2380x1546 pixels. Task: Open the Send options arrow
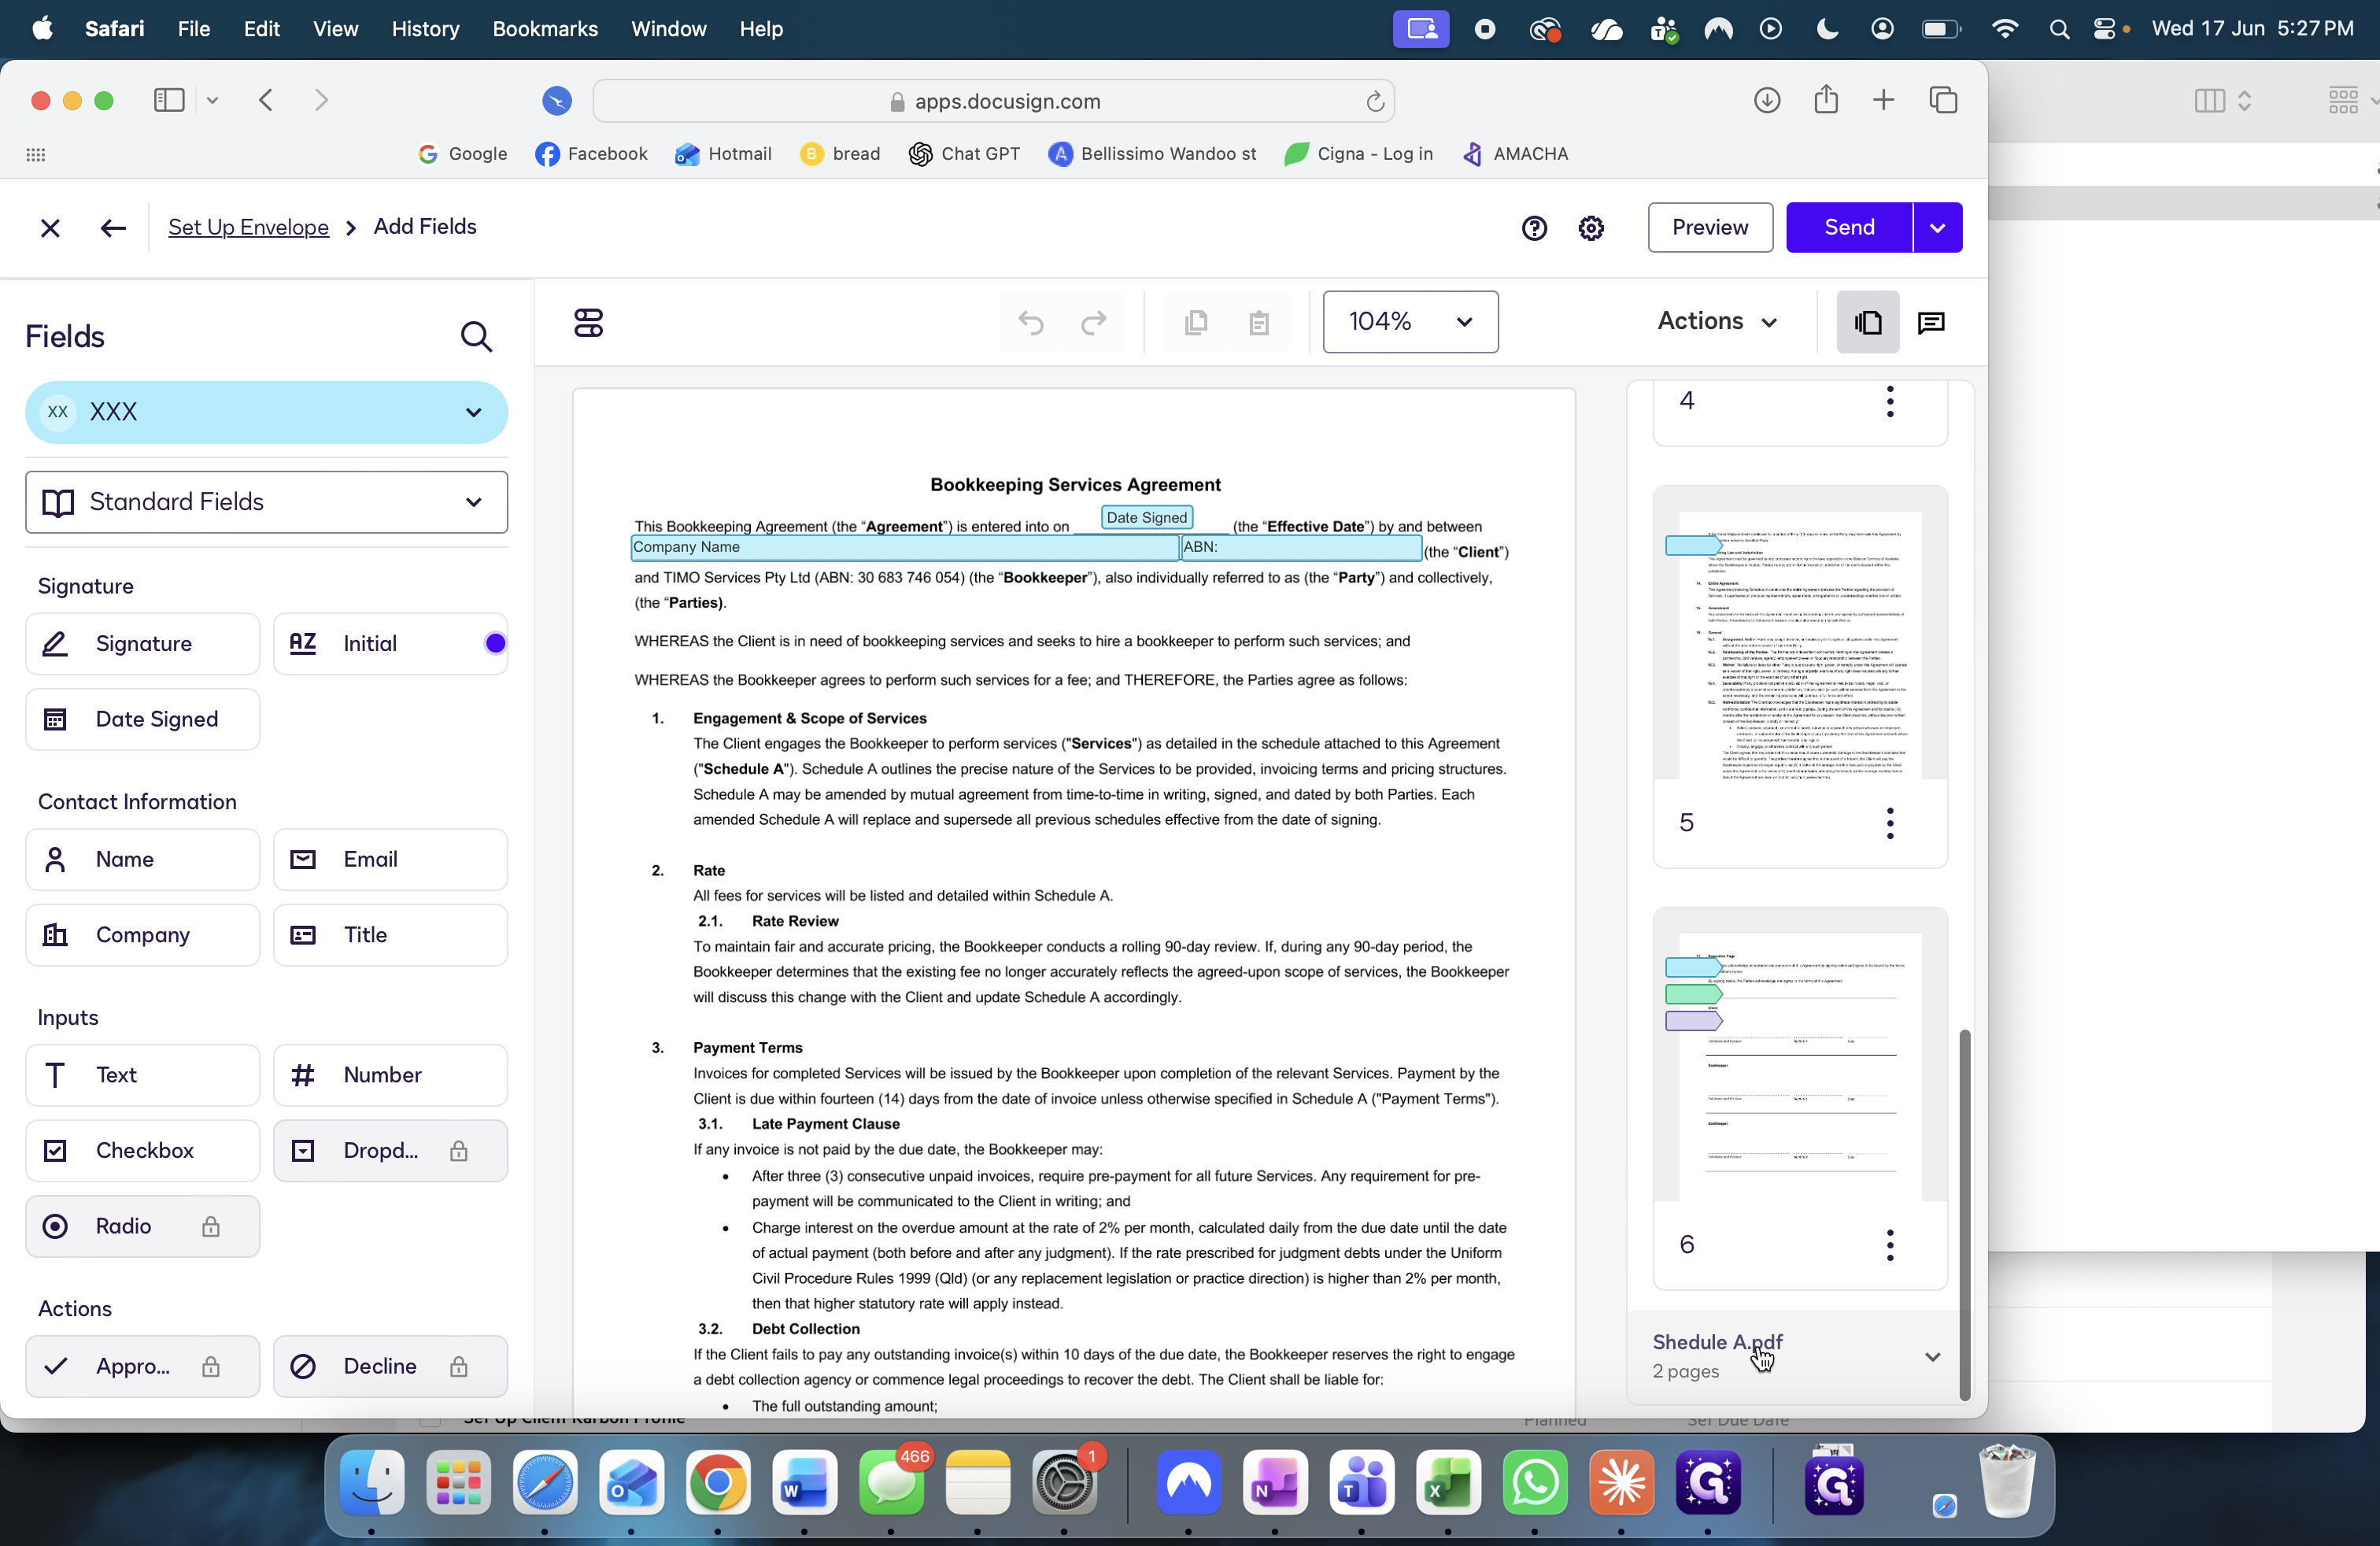coord(1937,228)
